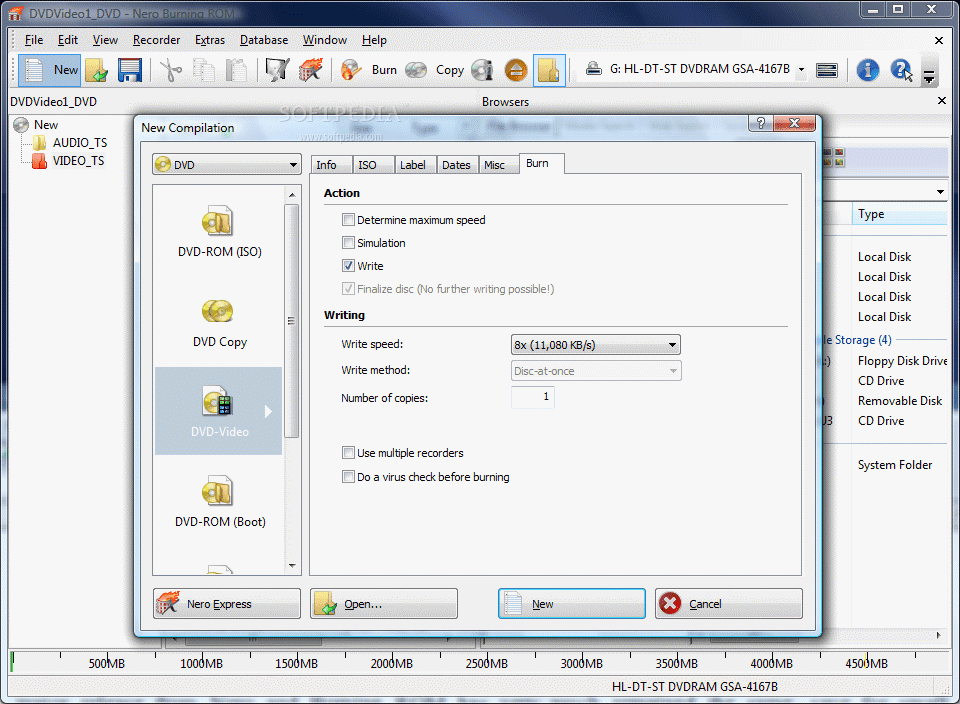
Task: Uncheck the Write checkbox
Action: point(348,266)
